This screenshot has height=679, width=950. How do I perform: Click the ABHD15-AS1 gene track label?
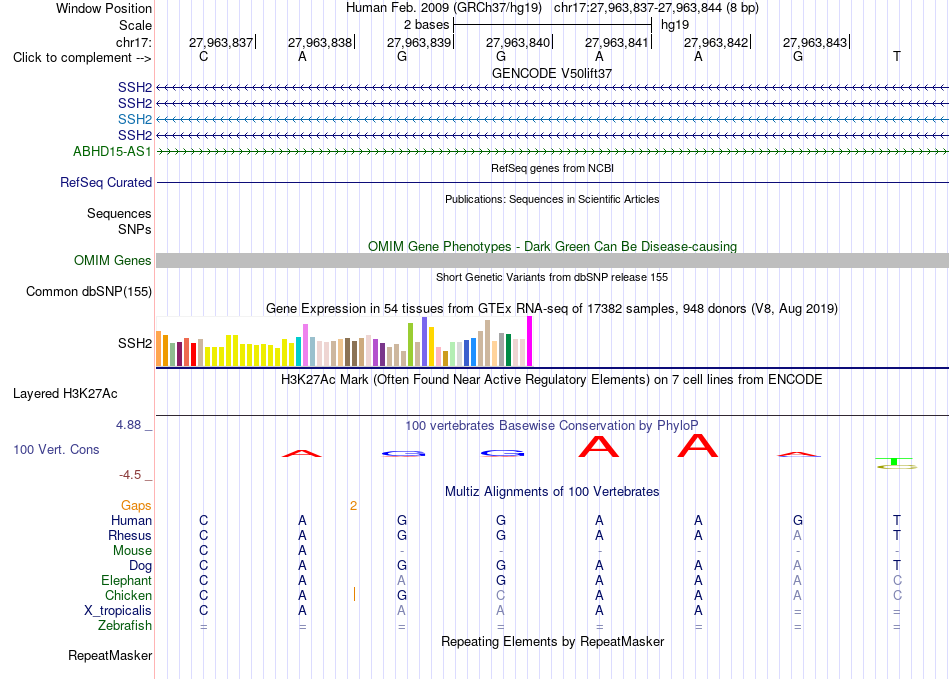tap(112, 151)
